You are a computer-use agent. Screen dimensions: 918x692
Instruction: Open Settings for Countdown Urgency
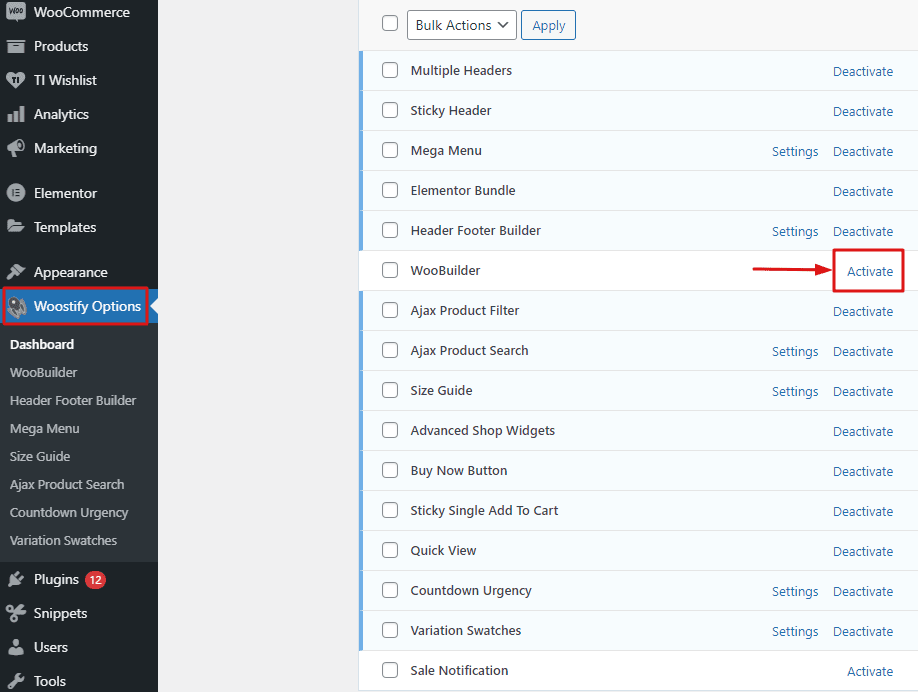pos(795,591)
